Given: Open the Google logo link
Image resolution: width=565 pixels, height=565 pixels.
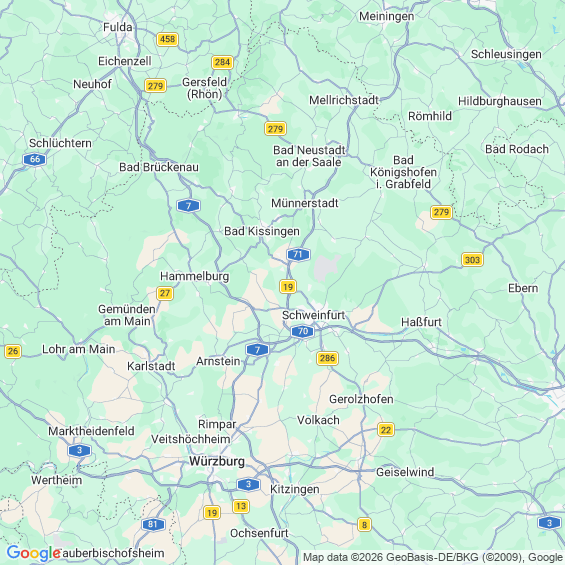Looking at the screenshot, I should coord(33,553).
